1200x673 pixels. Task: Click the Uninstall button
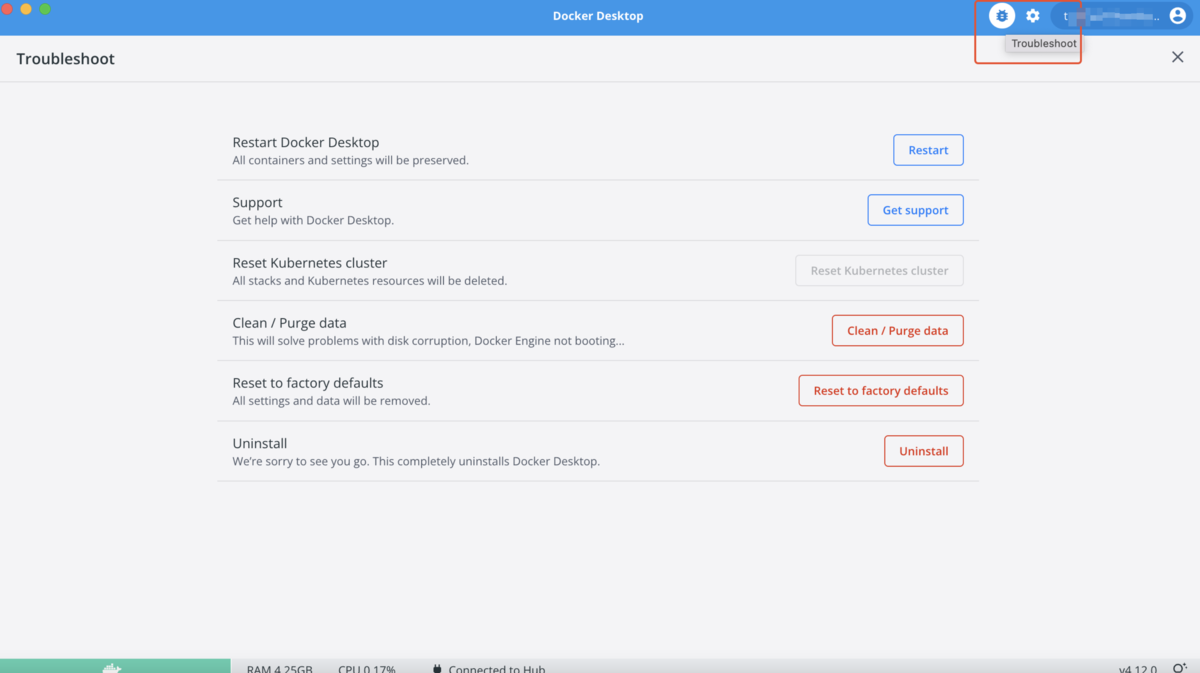[x=923, y=450]
